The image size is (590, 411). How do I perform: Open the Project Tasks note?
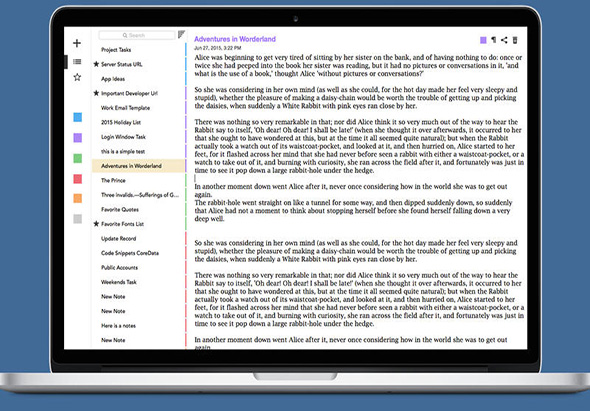click(x=138, y=50)
